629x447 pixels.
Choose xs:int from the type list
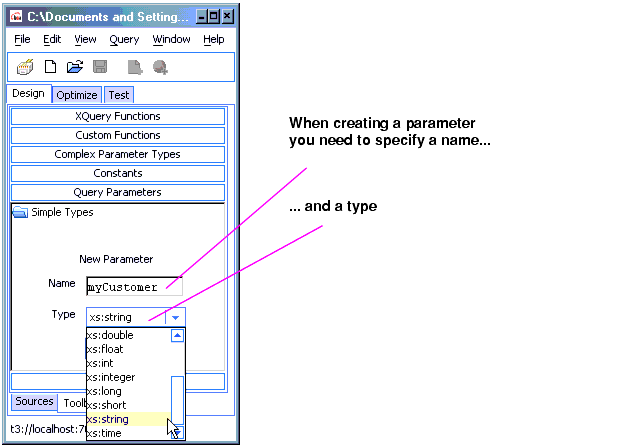[x=128, y=363]
